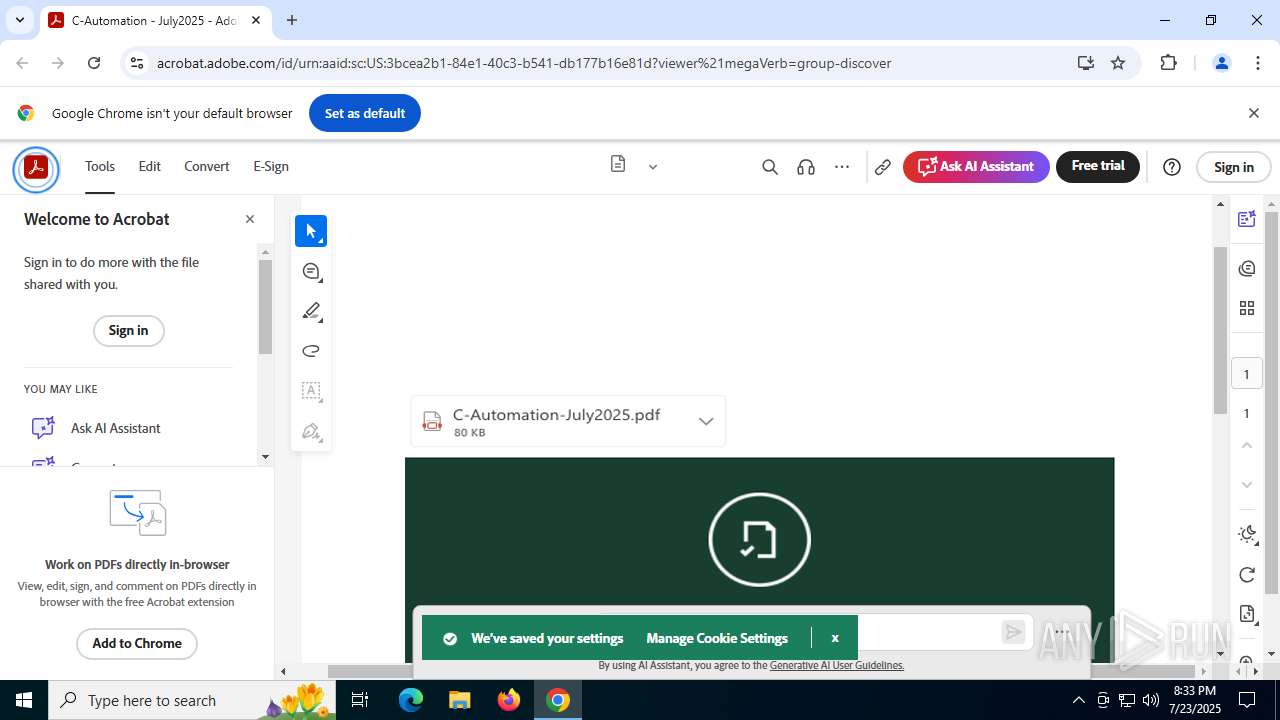Viewport: 1280px width, 720px height.
Task: Open Firefox from taskbar
Action: click(x=509, y=700)
